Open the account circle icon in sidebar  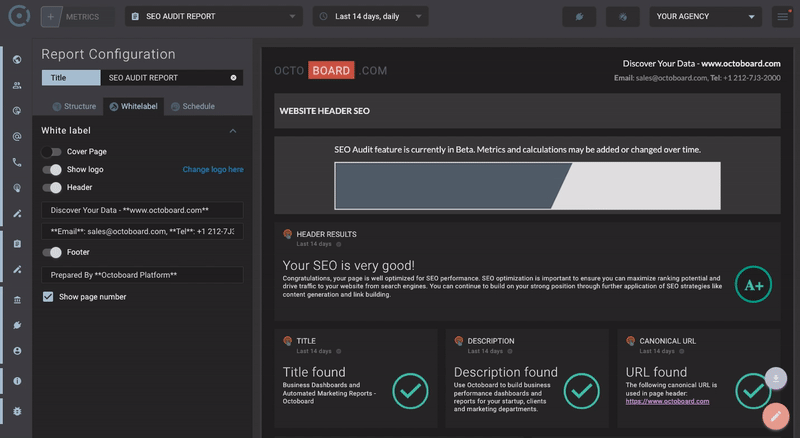click(17, 351)
